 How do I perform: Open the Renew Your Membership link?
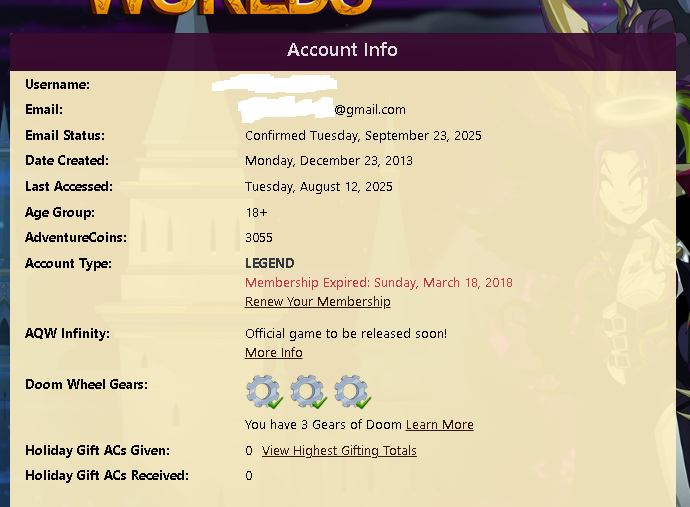tap(318, 301)
